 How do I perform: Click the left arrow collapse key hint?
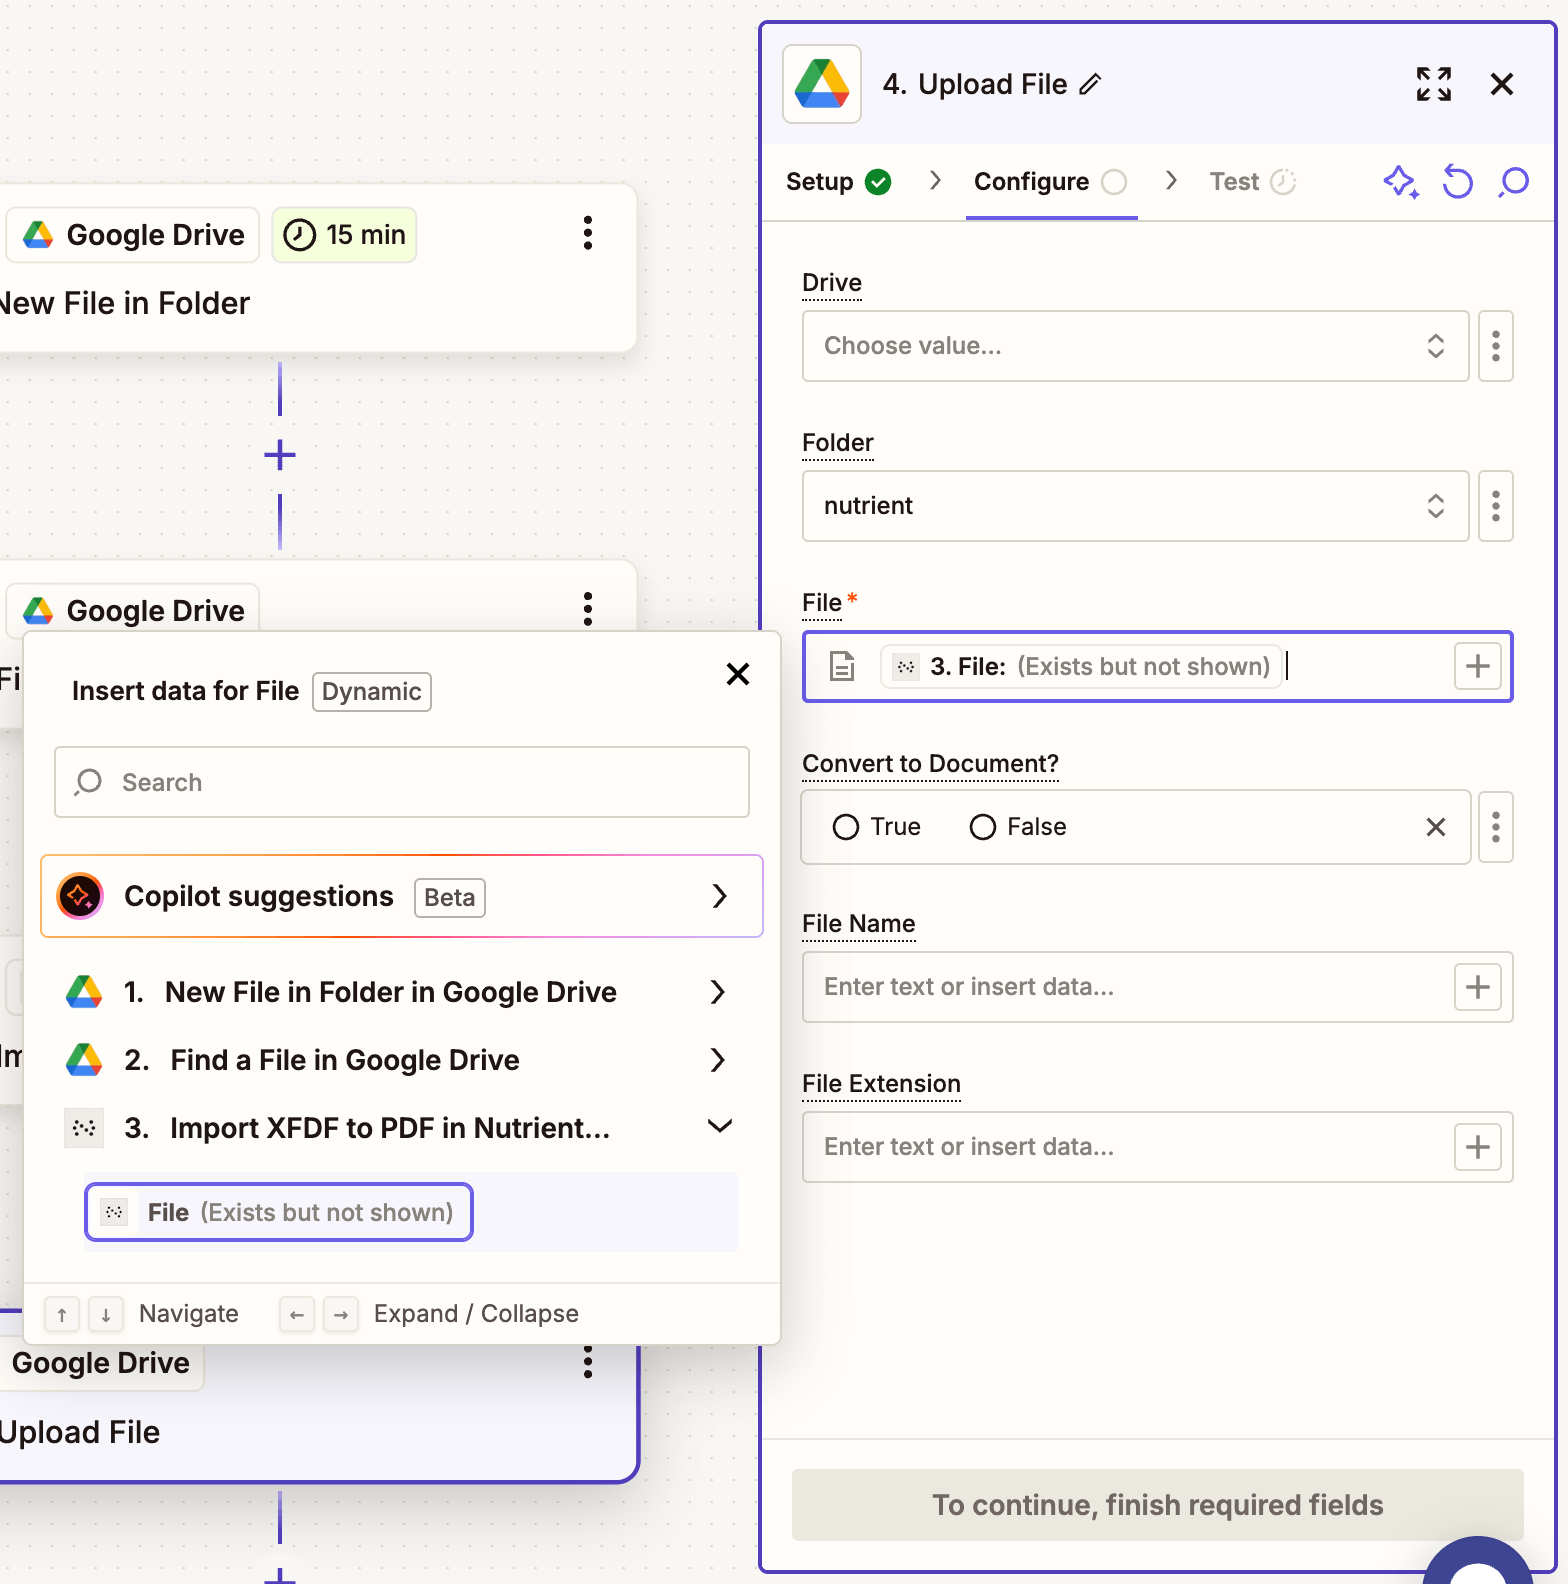(x=297, y=1314)
